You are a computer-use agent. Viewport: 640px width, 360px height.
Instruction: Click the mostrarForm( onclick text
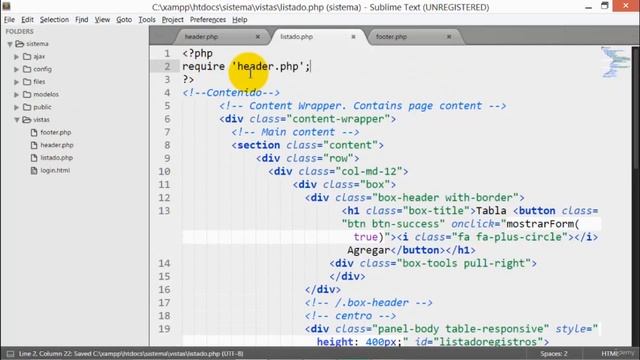[543, 224]
